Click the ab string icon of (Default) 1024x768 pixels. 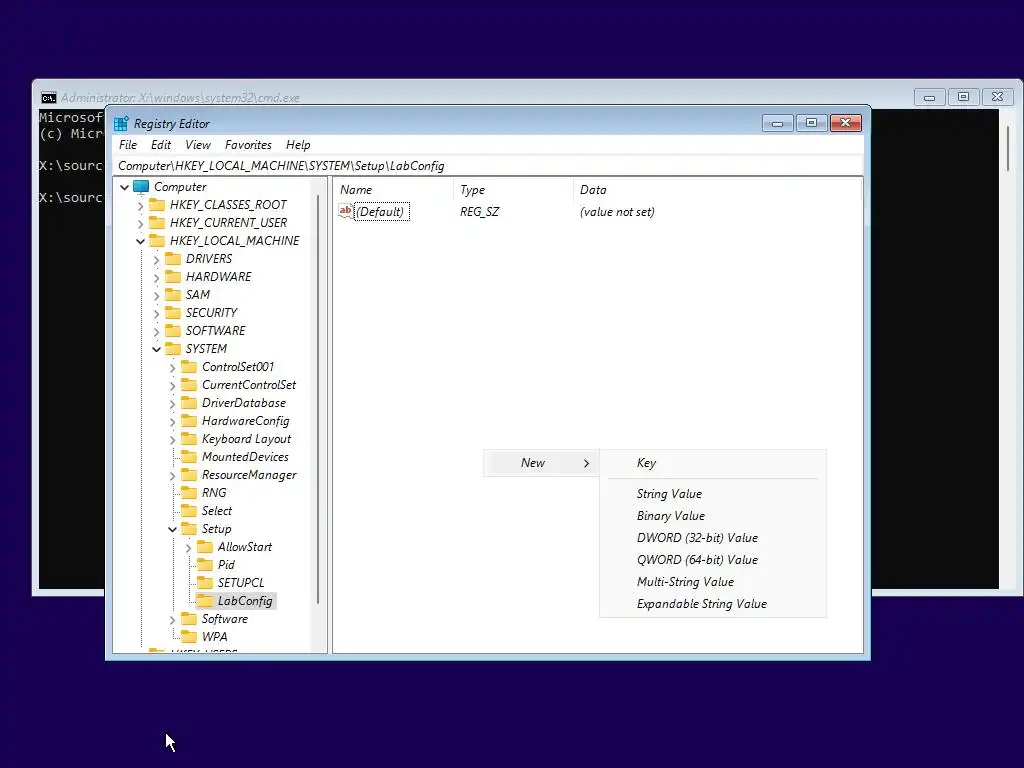[345, 211]
